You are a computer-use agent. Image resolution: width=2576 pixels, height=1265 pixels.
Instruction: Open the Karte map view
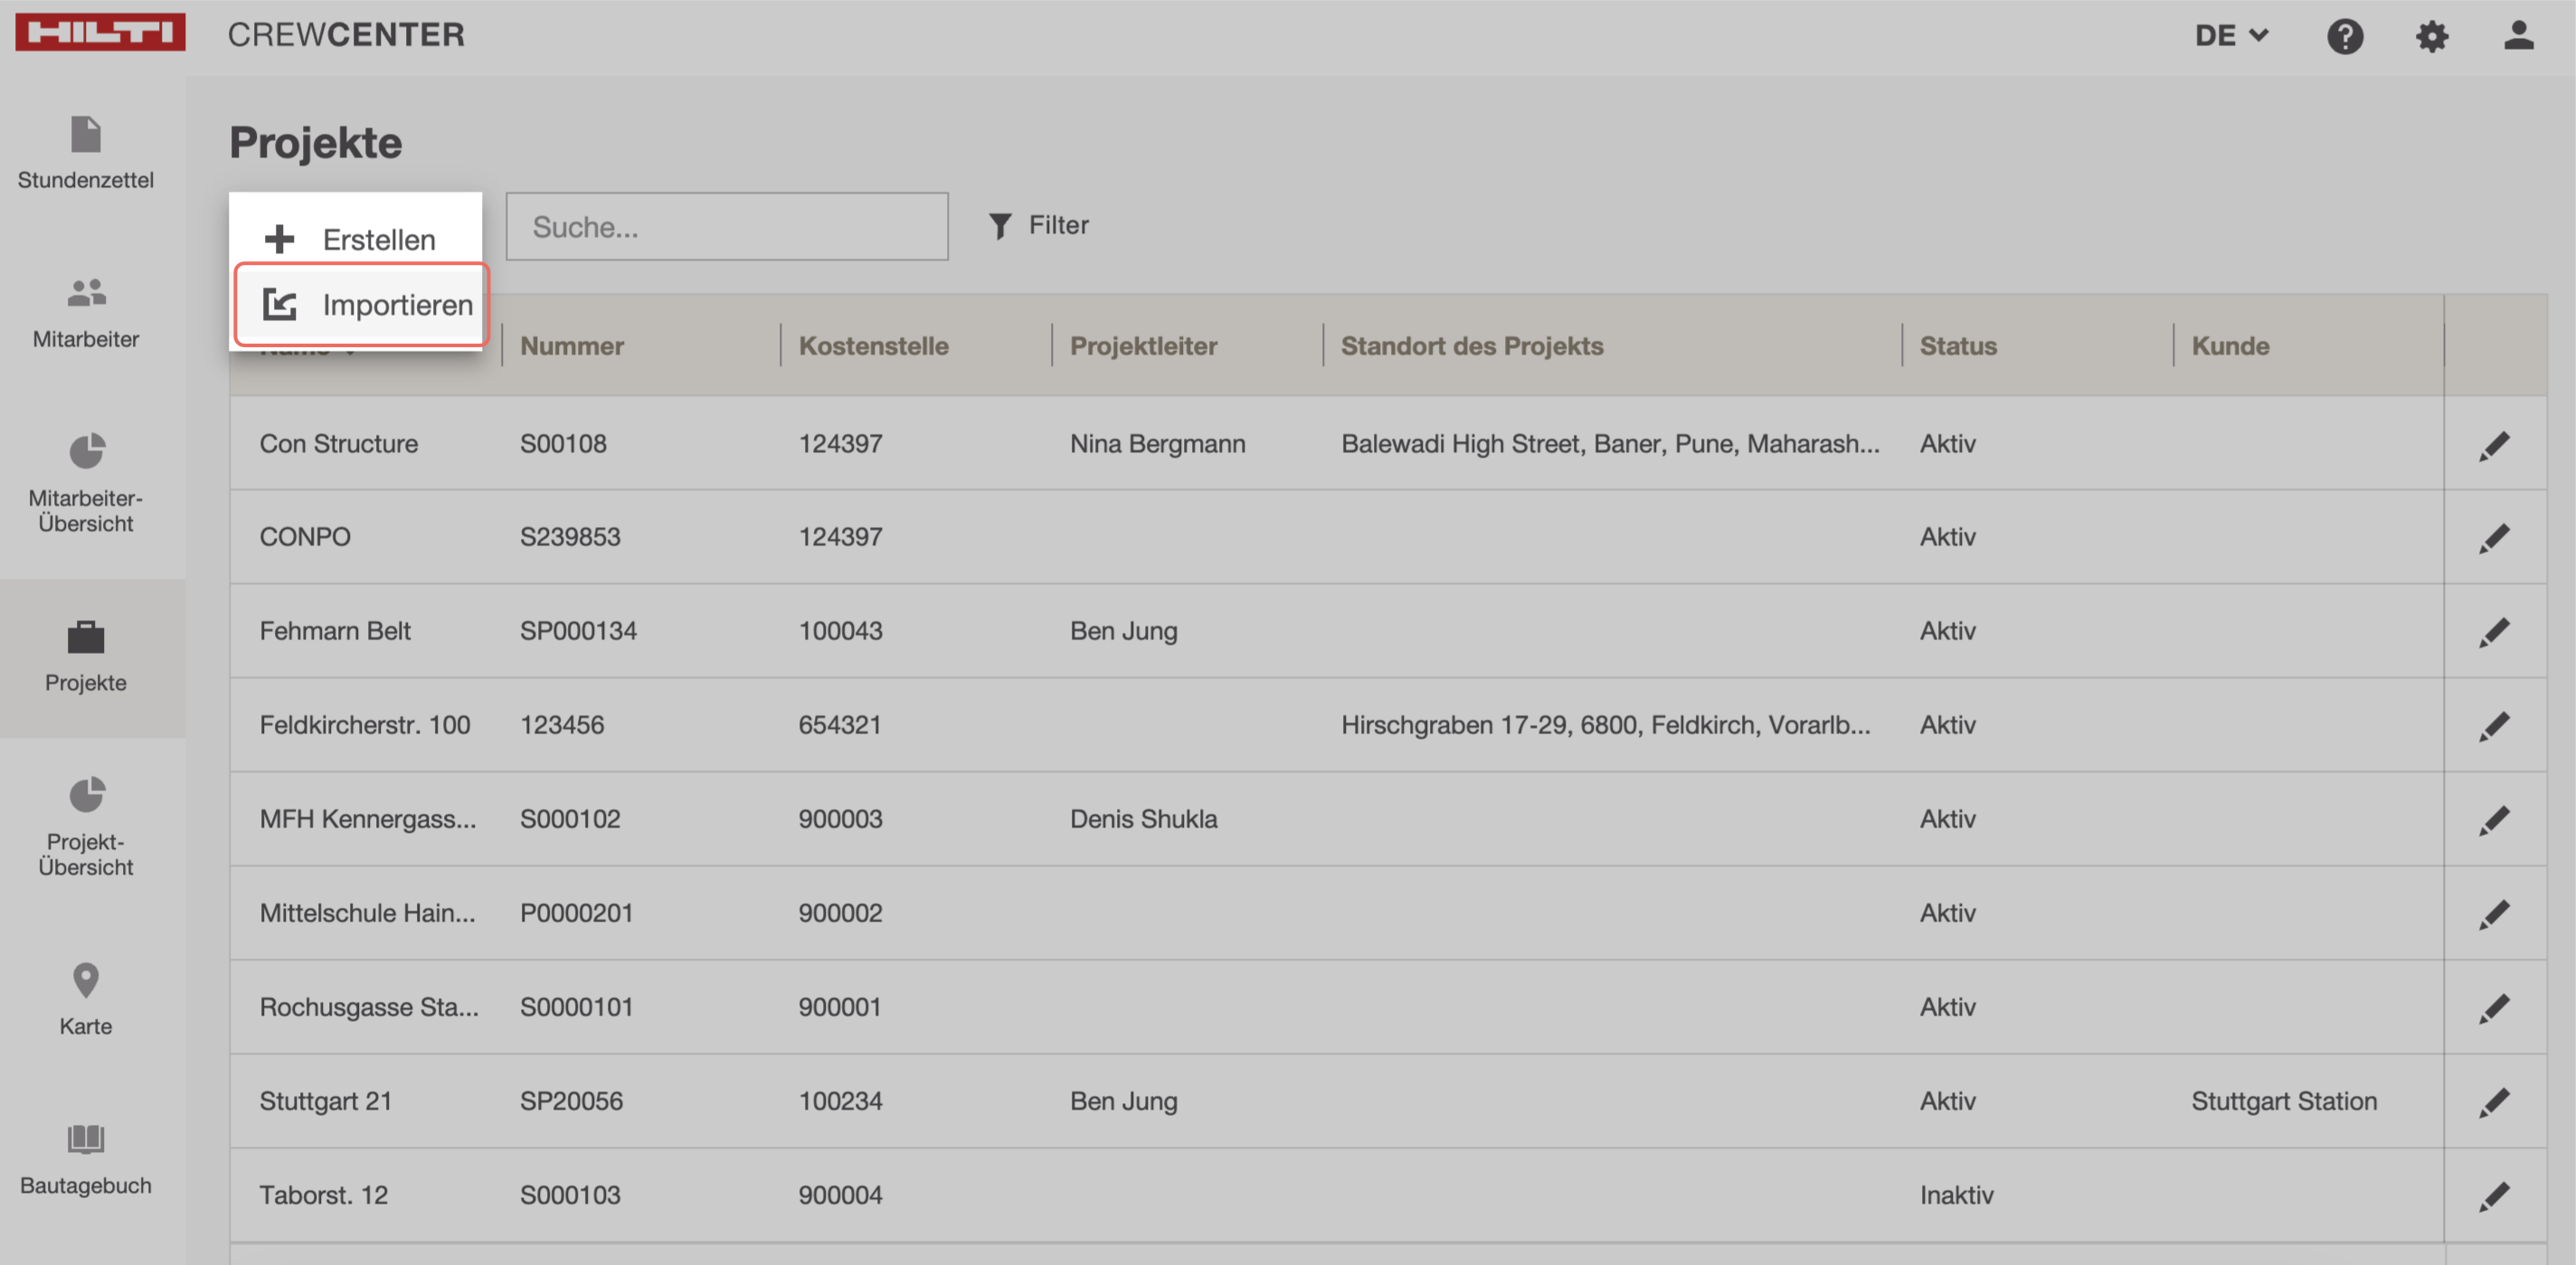click(x=86, y=998)
